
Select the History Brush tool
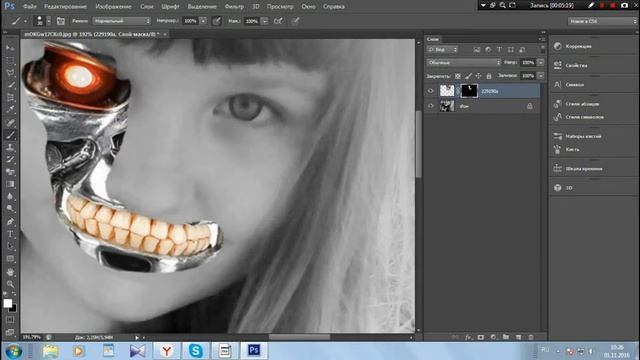[10, 159]
